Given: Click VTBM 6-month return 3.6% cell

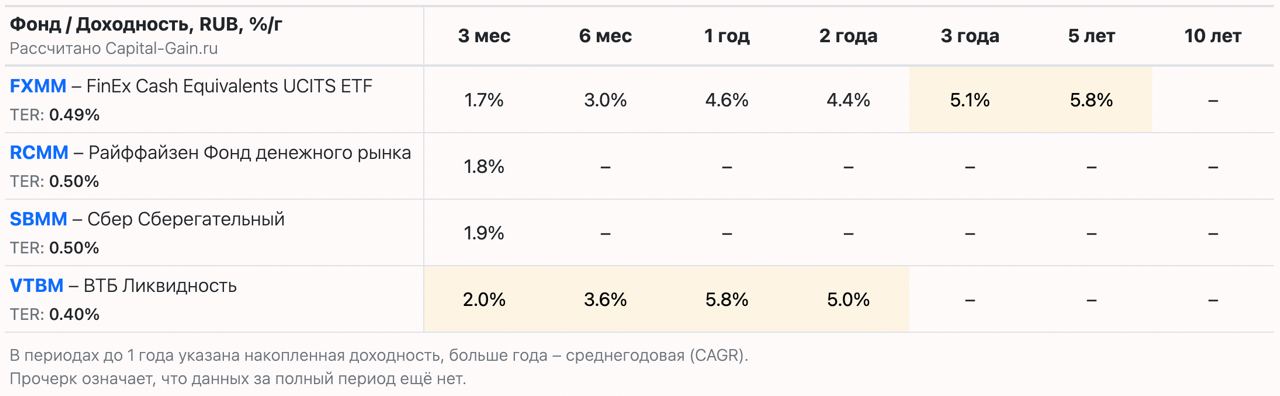Looking at the screenshot, I should 605,299.
